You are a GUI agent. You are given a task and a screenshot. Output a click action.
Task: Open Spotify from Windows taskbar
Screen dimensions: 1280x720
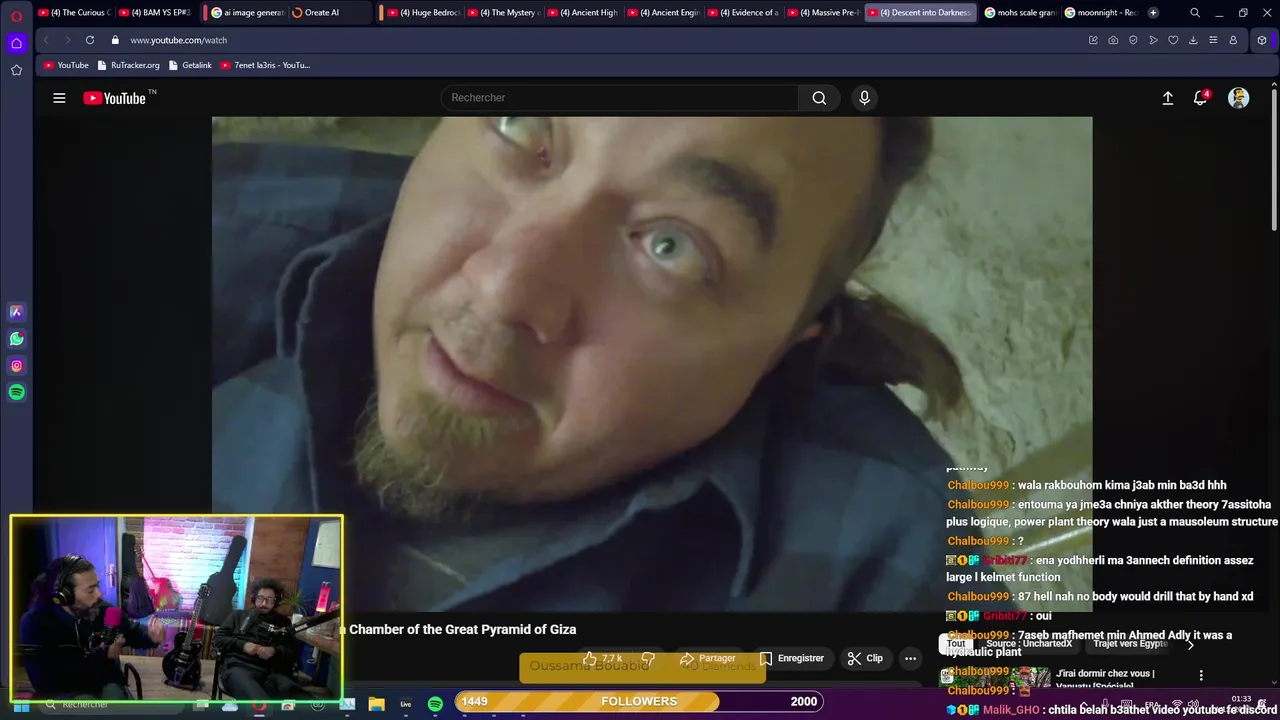point(435,704)
